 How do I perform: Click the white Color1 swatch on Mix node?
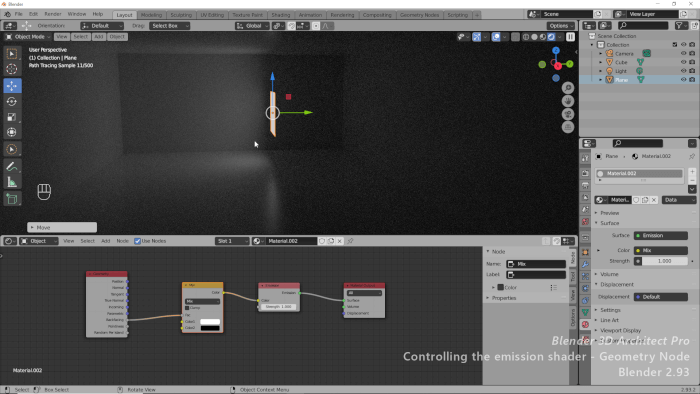coord(210,321)
